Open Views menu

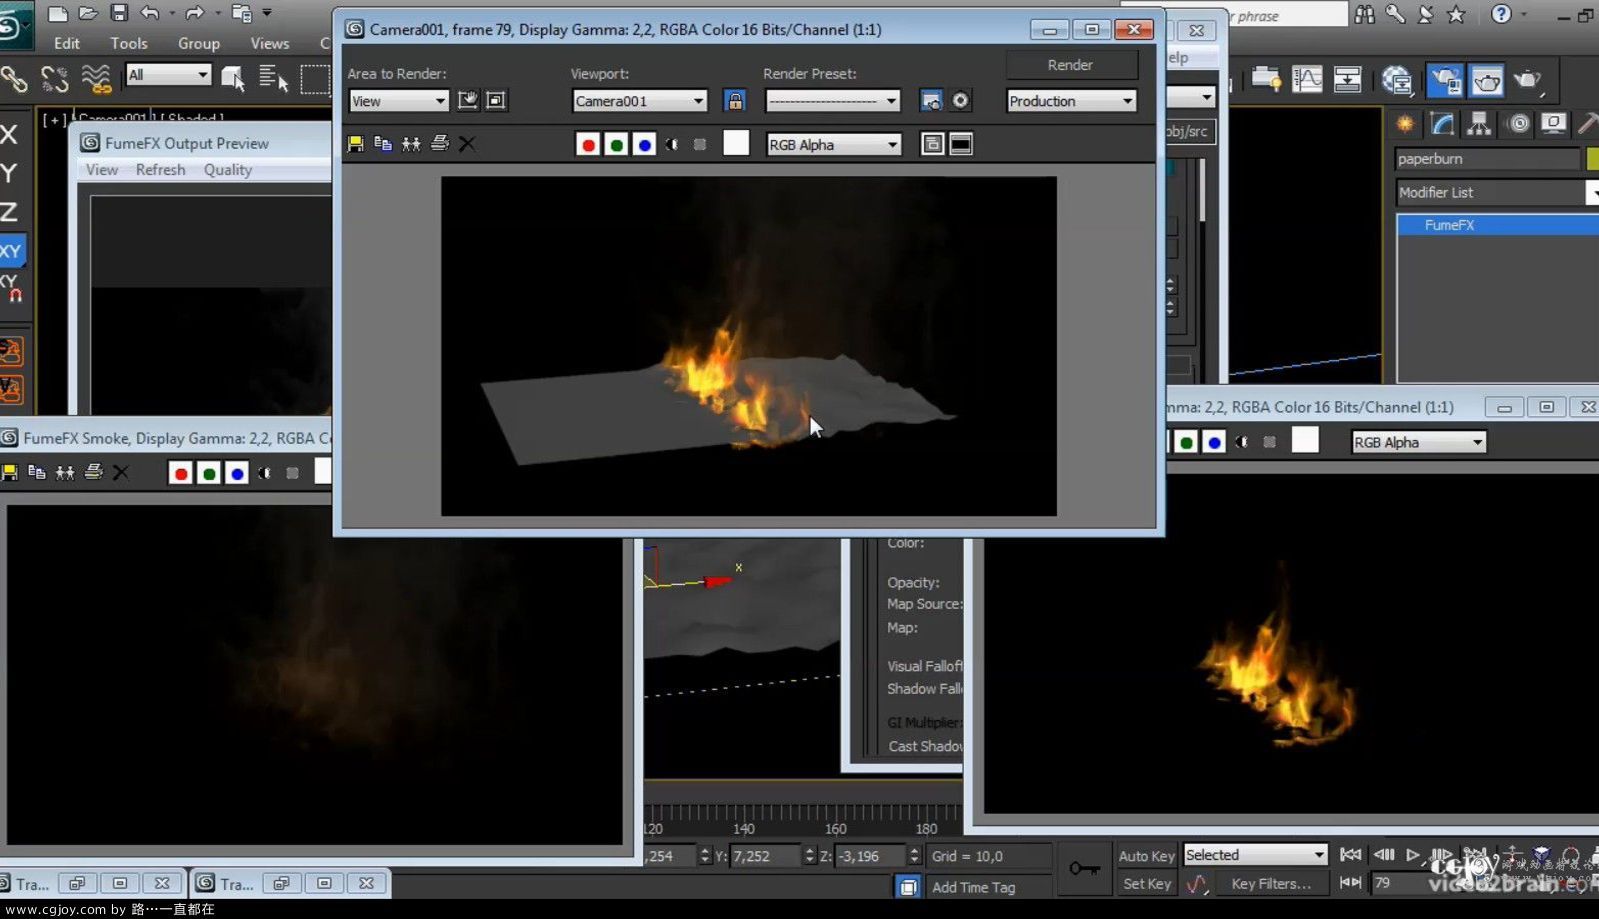click(x=270, y=43)
